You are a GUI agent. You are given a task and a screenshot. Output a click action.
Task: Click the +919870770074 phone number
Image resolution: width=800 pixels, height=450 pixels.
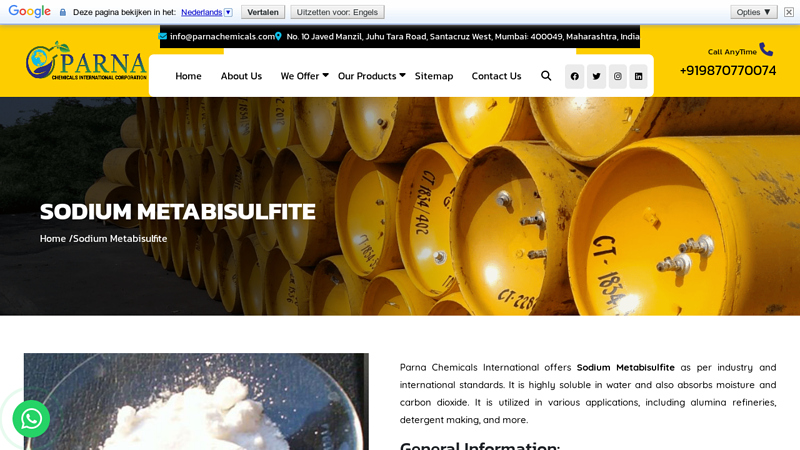point(728,70)
